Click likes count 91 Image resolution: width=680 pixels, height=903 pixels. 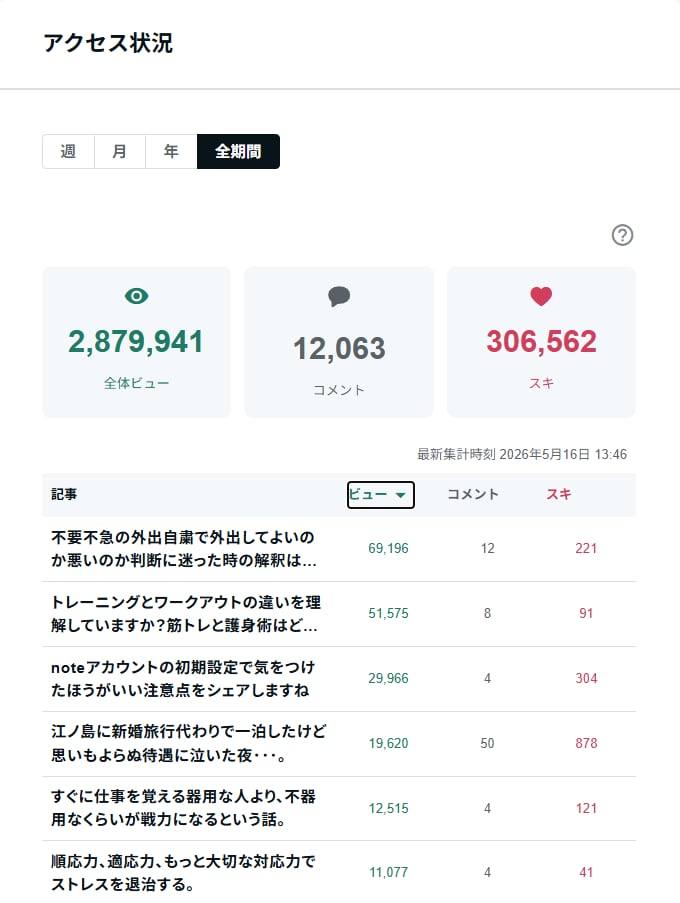[x=586, y=613]
